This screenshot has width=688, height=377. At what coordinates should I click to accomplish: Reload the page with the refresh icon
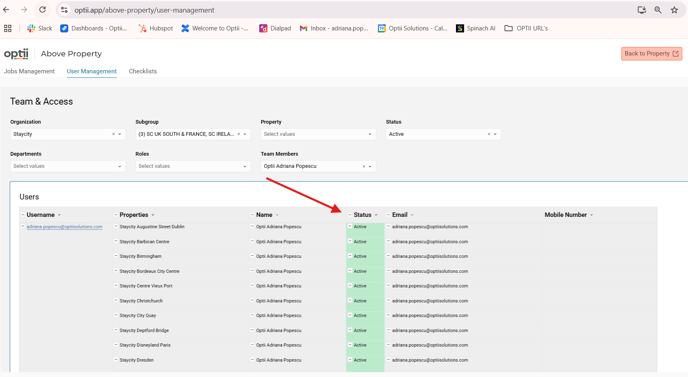coord(42,10)
